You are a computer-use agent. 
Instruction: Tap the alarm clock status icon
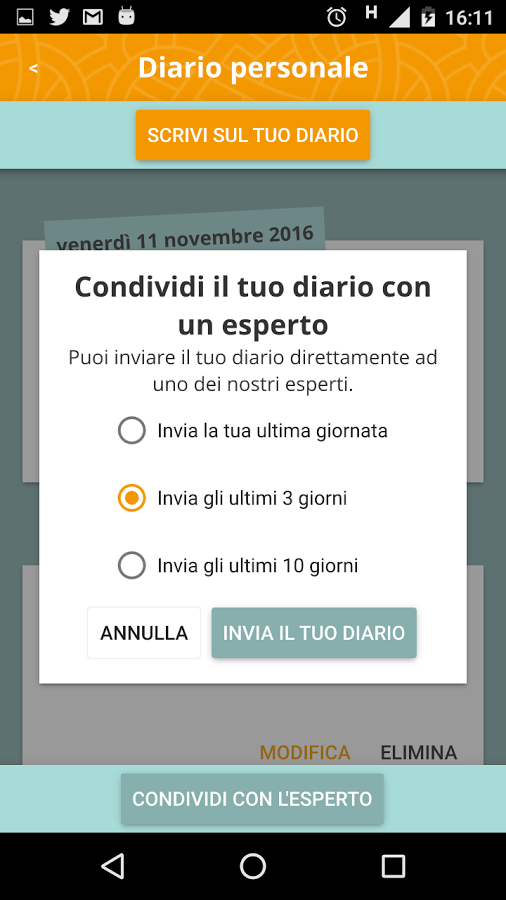(337, 17)
